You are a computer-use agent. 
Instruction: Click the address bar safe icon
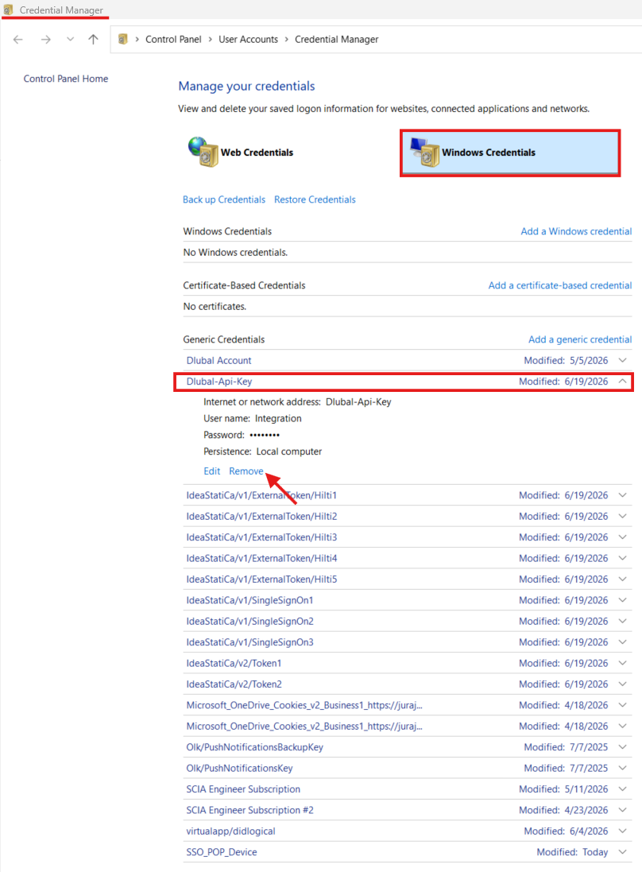[x=123, y=39]
